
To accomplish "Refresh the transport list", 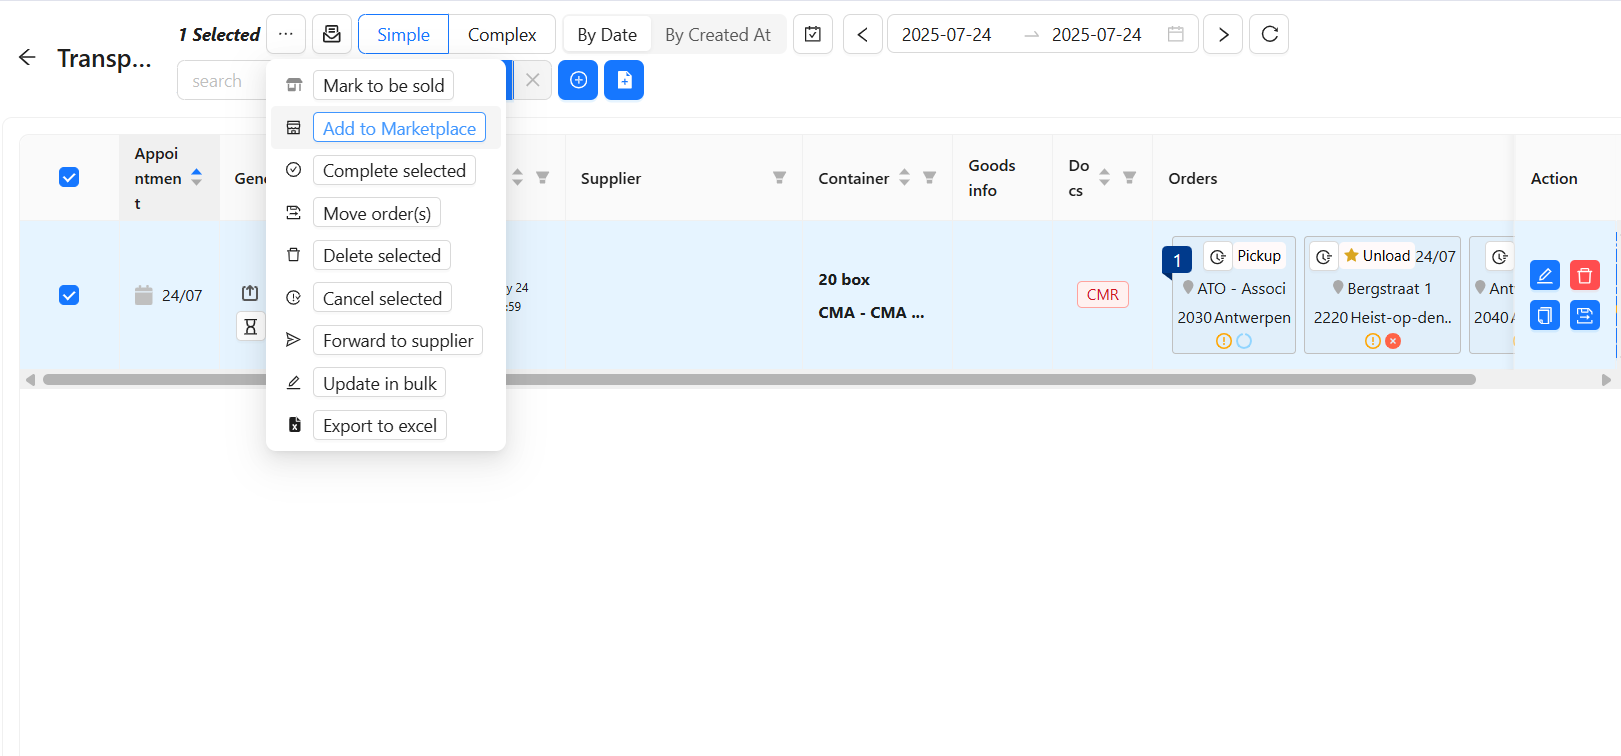I will [x=1269, y=34].
